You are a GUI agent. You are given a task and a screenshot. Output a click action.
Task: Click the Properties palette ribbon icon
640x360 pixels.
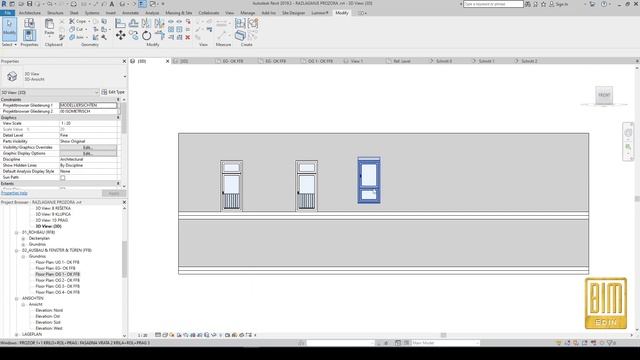pyautogui.click(x=29, y=36)
